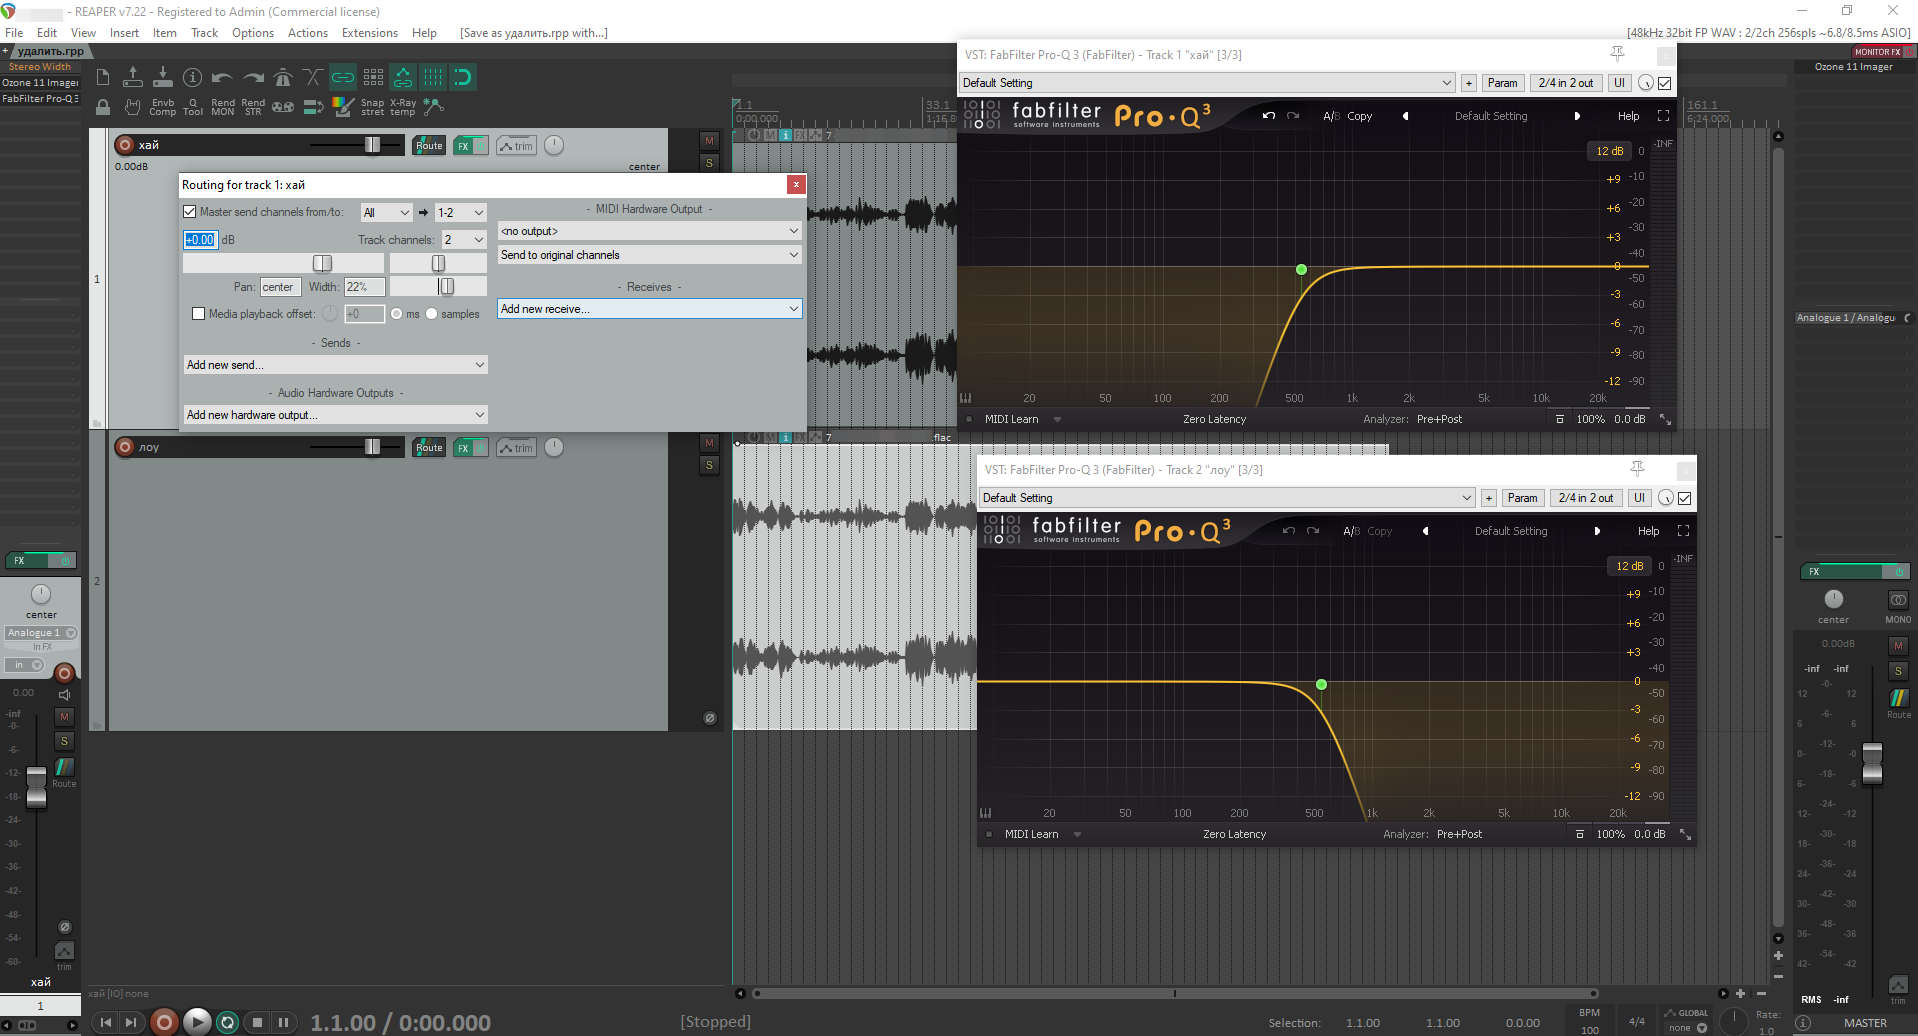Click the transport Play button

pos(197,1022)
